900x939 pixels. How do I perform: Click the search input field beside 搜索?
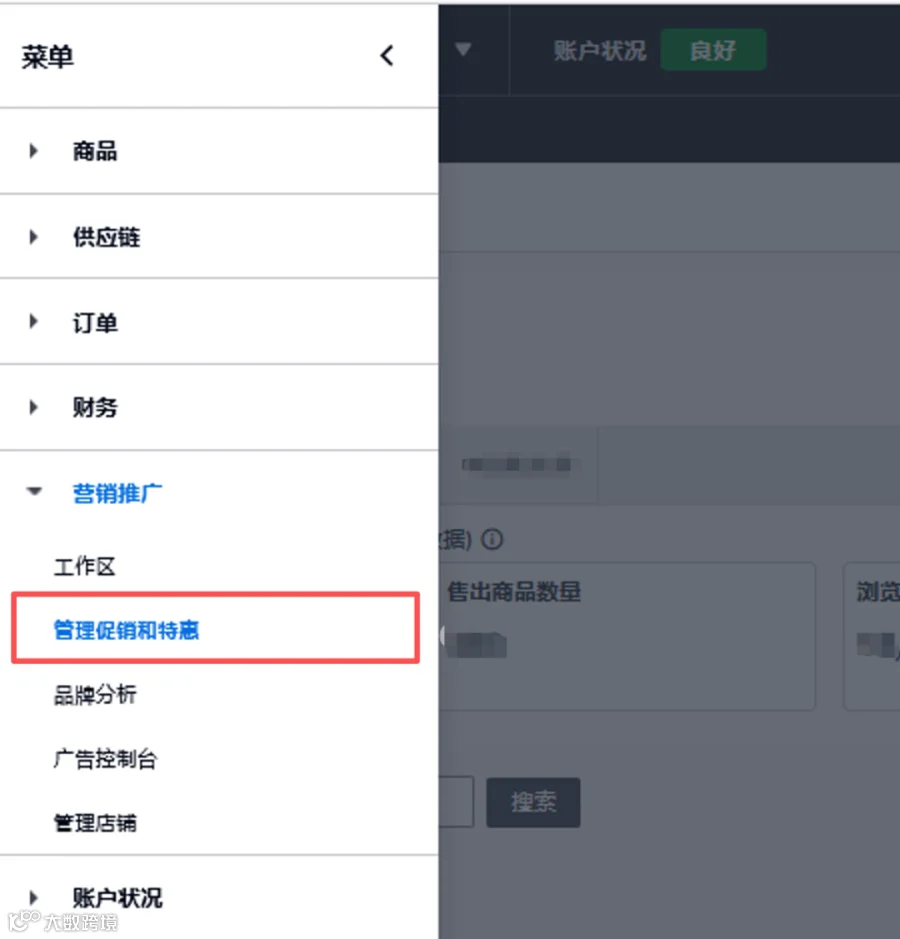pyautogui.click(x=456, y=802)
